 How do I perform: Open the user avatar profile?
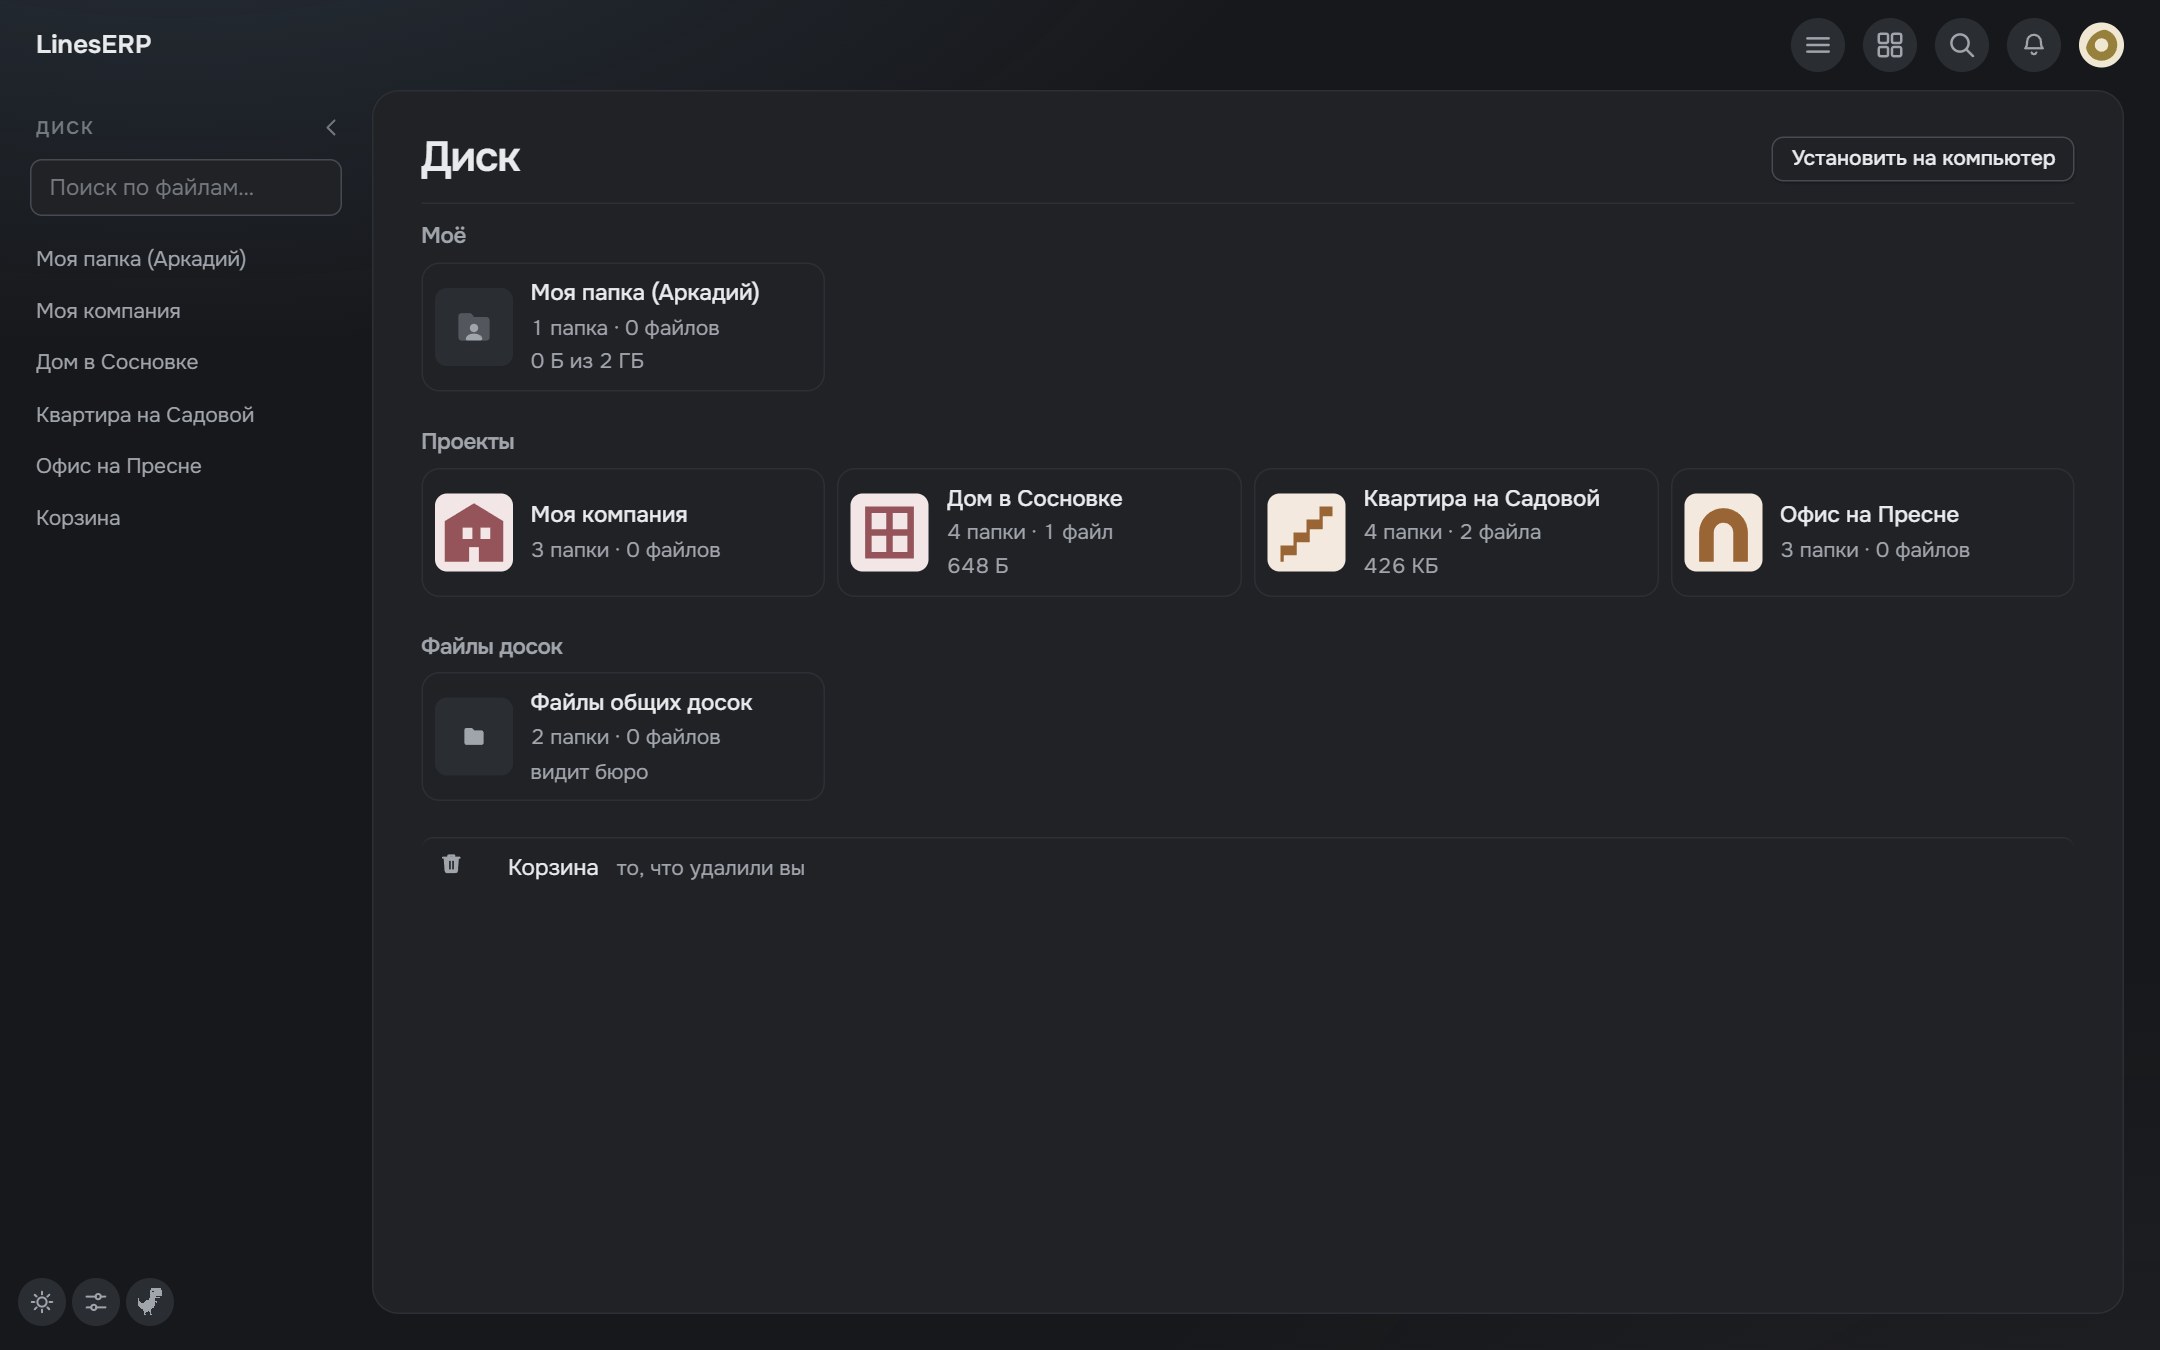click(x=2101, y=45)
